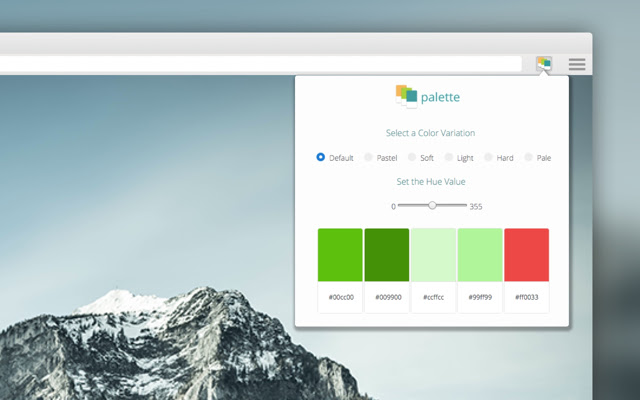The width and height of the screenshot is (640, 400).
Task: Select the Pastel color variation
Action: tap(368, 157)
